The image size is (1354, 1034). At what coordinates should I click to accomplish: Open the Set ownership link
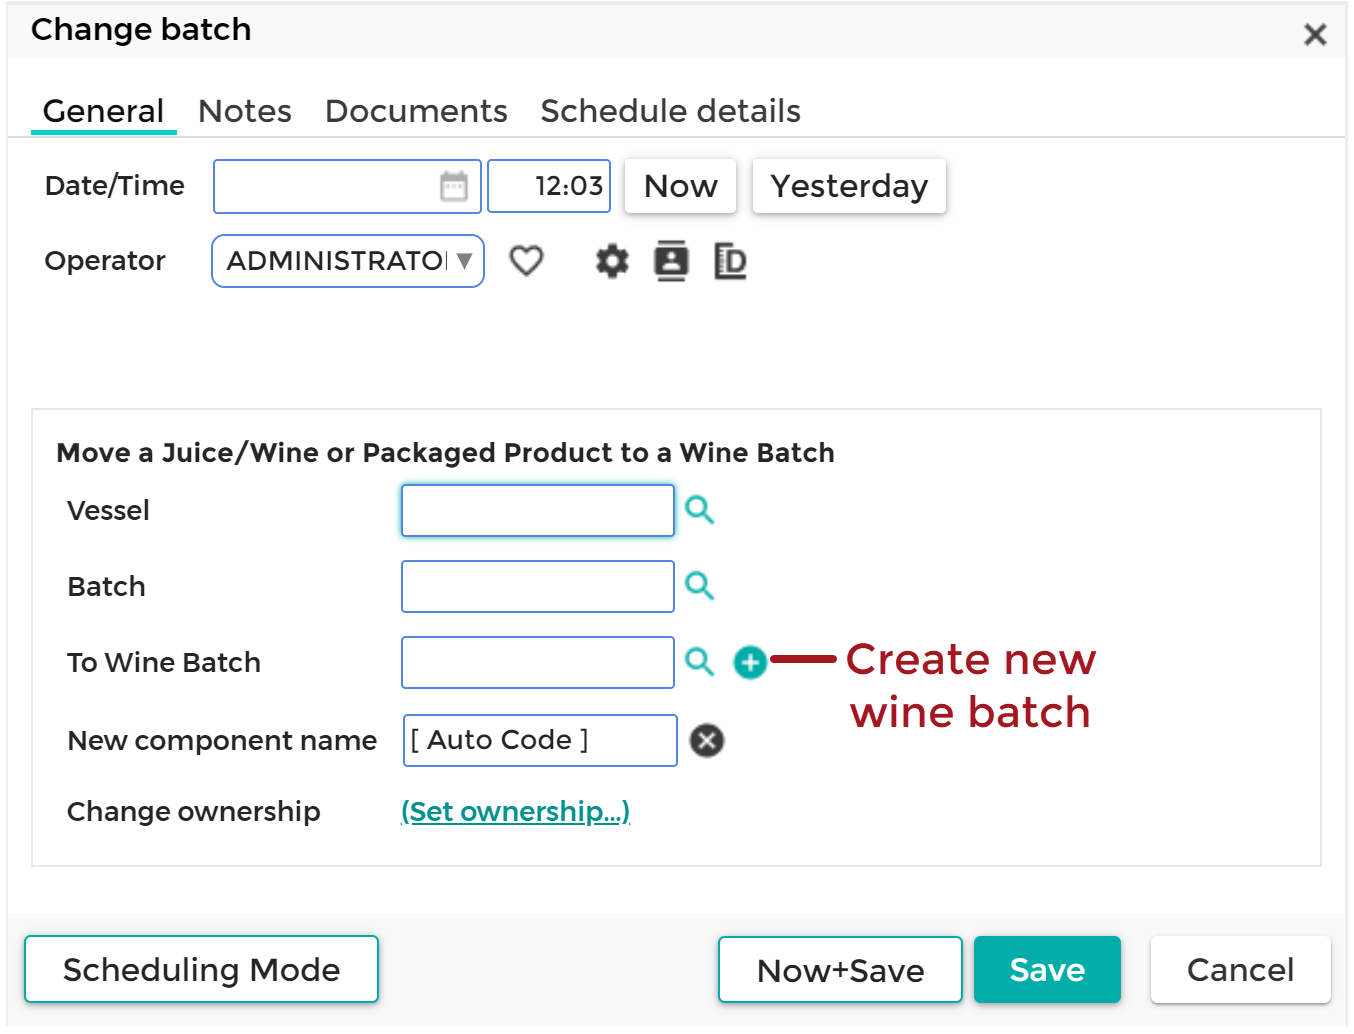[x=516, y=811]
